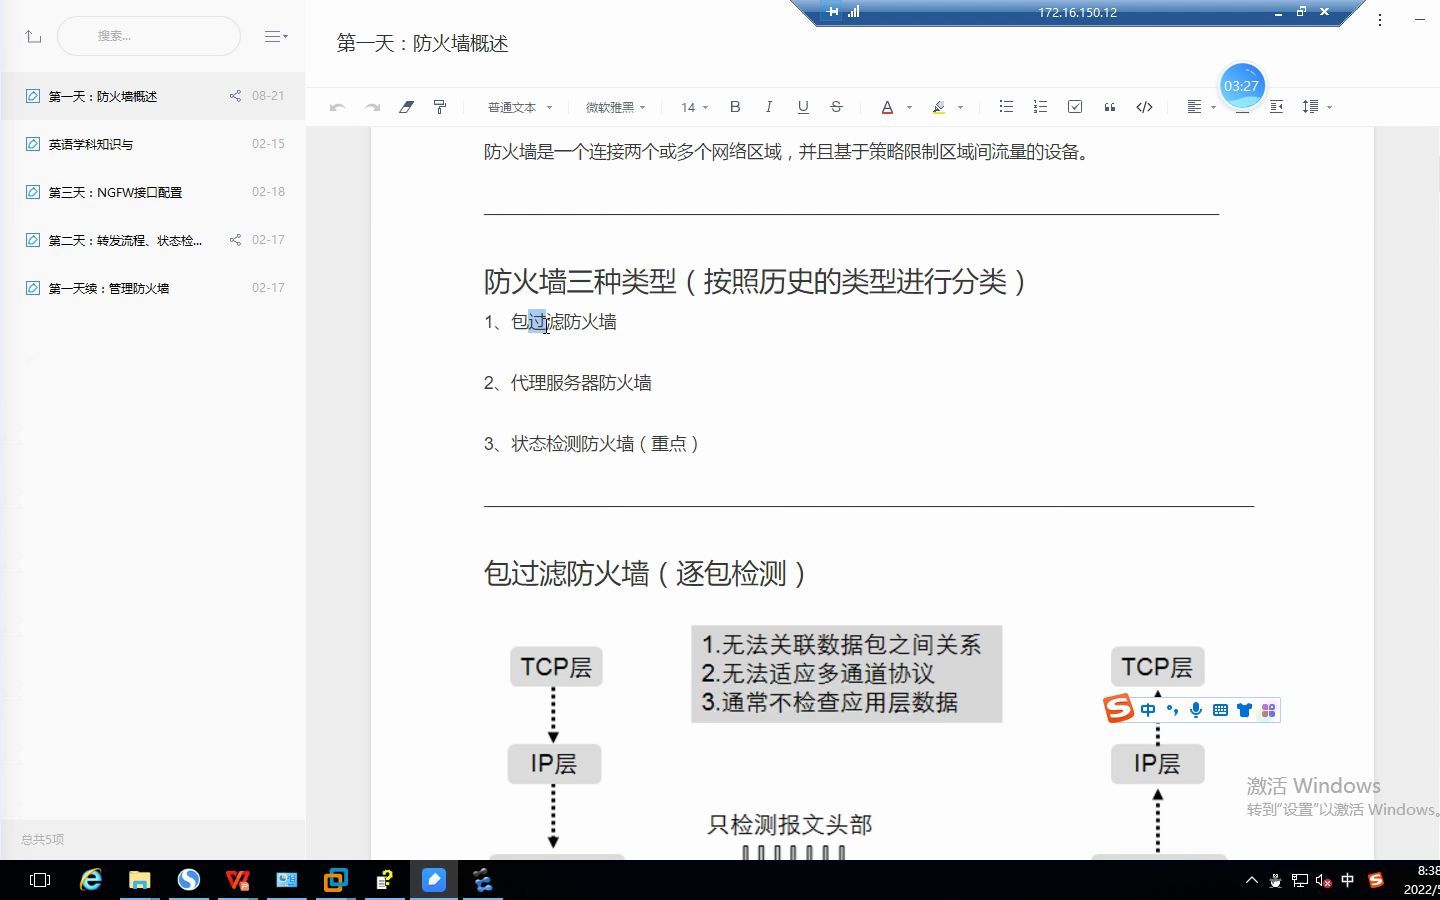Click the undo arrow in the editor toolbar
The width and height of the screenshot is (1440, 900).
[x=337, y=107]
